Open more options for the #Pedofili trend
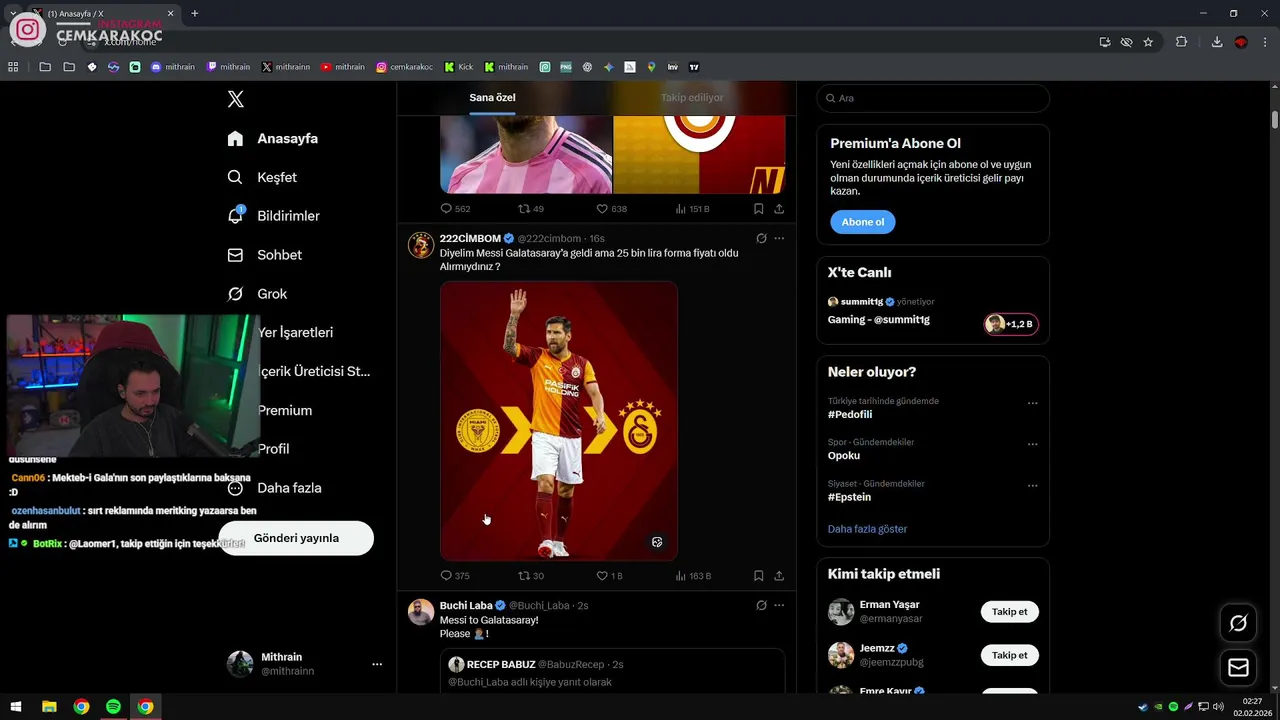Image resolution: width=1280 pixels, height=720 pixels. (1033, 403)
